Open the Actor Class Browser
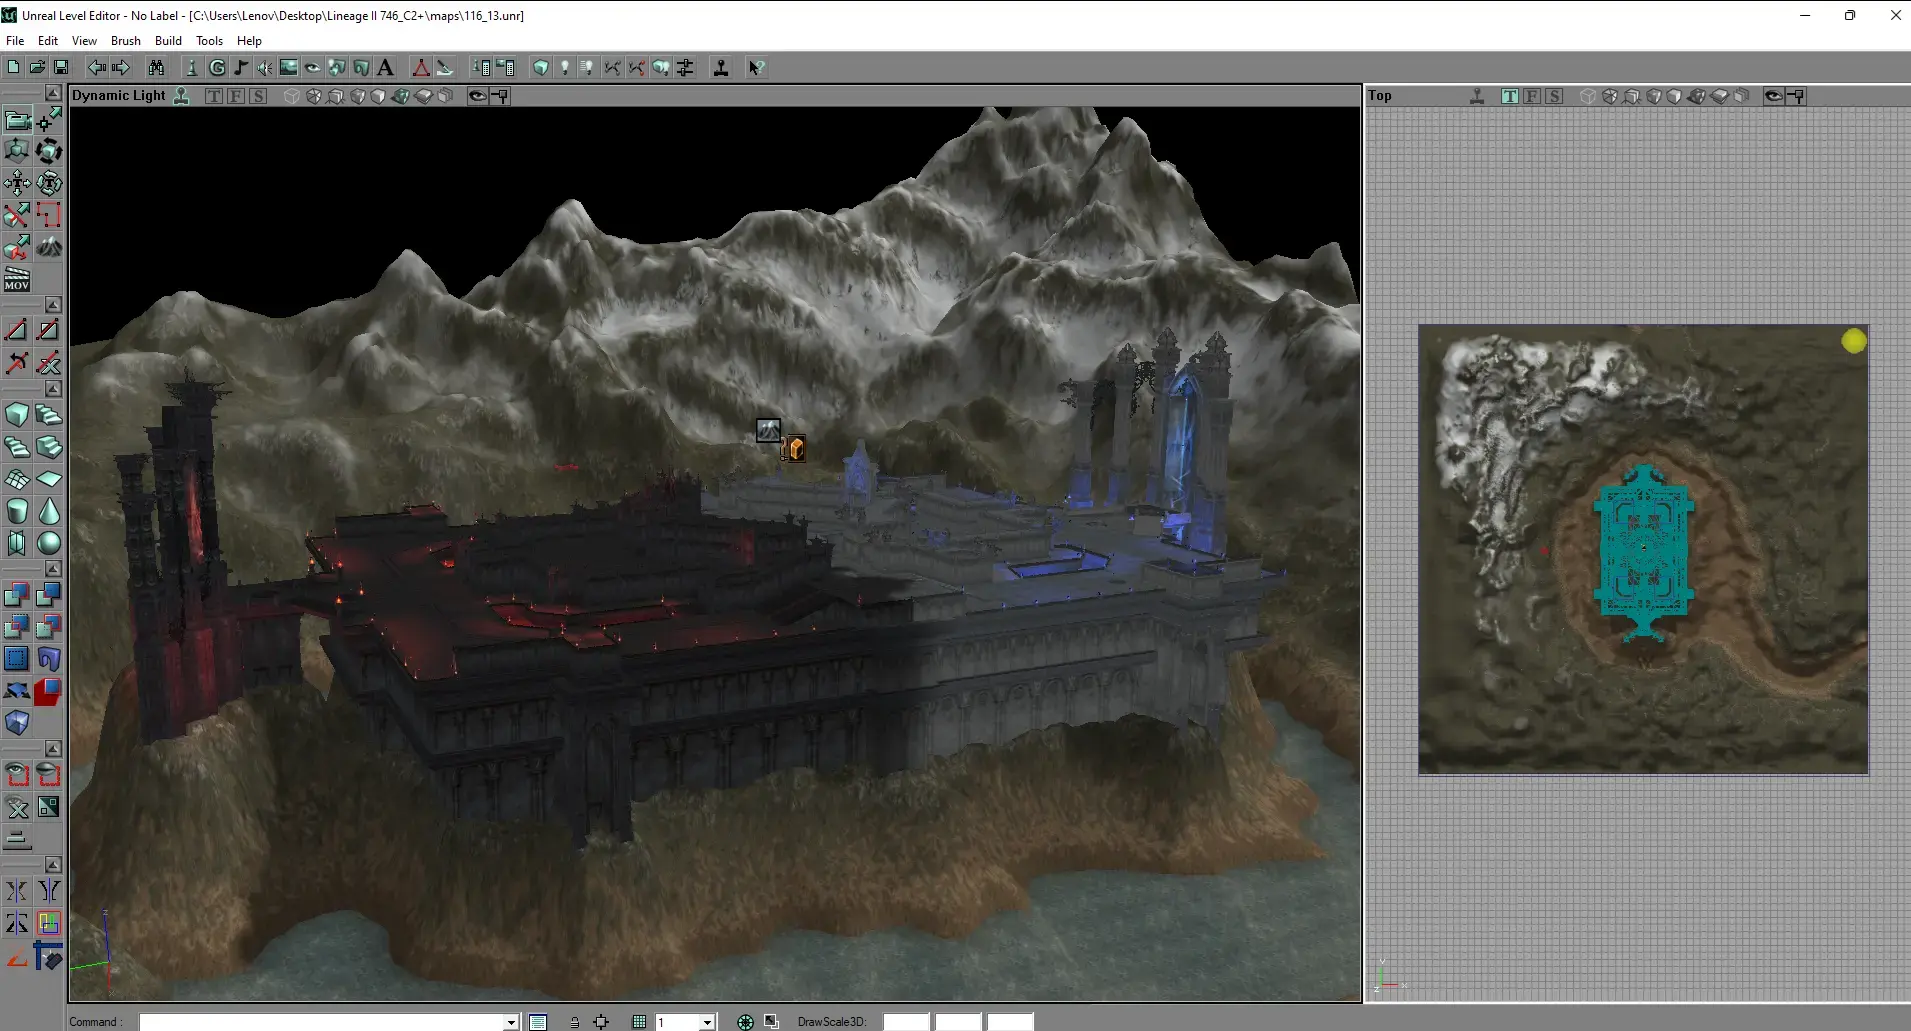This screenshot has height=1031, width=1911. click(192, 68)
